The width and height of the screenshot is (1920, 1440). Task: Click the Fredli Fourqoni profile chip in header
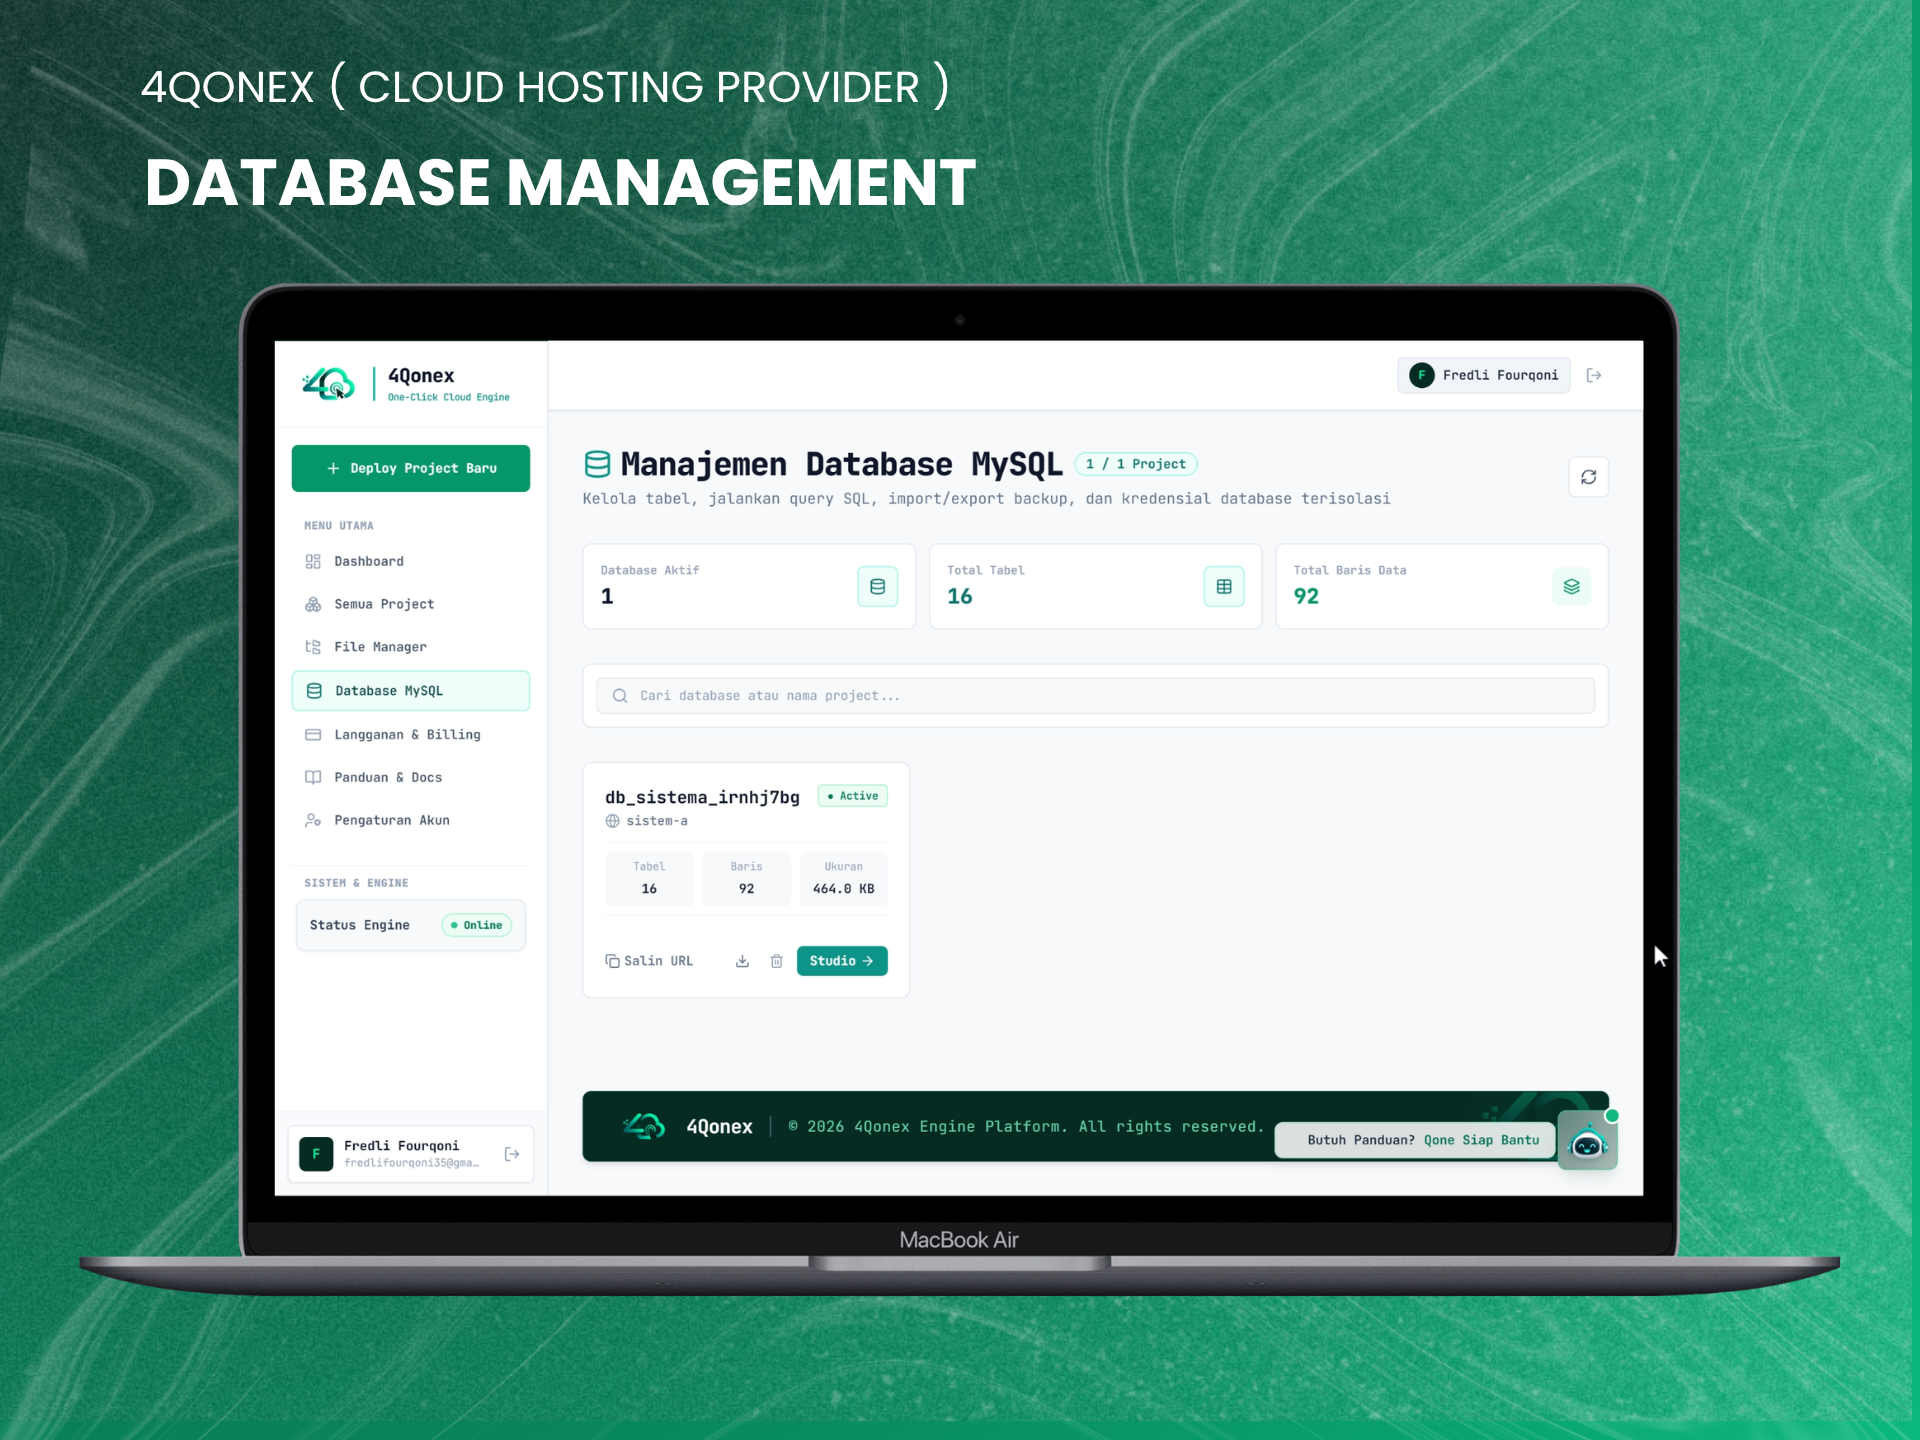pyautogui.click(x=1484, y=375)
